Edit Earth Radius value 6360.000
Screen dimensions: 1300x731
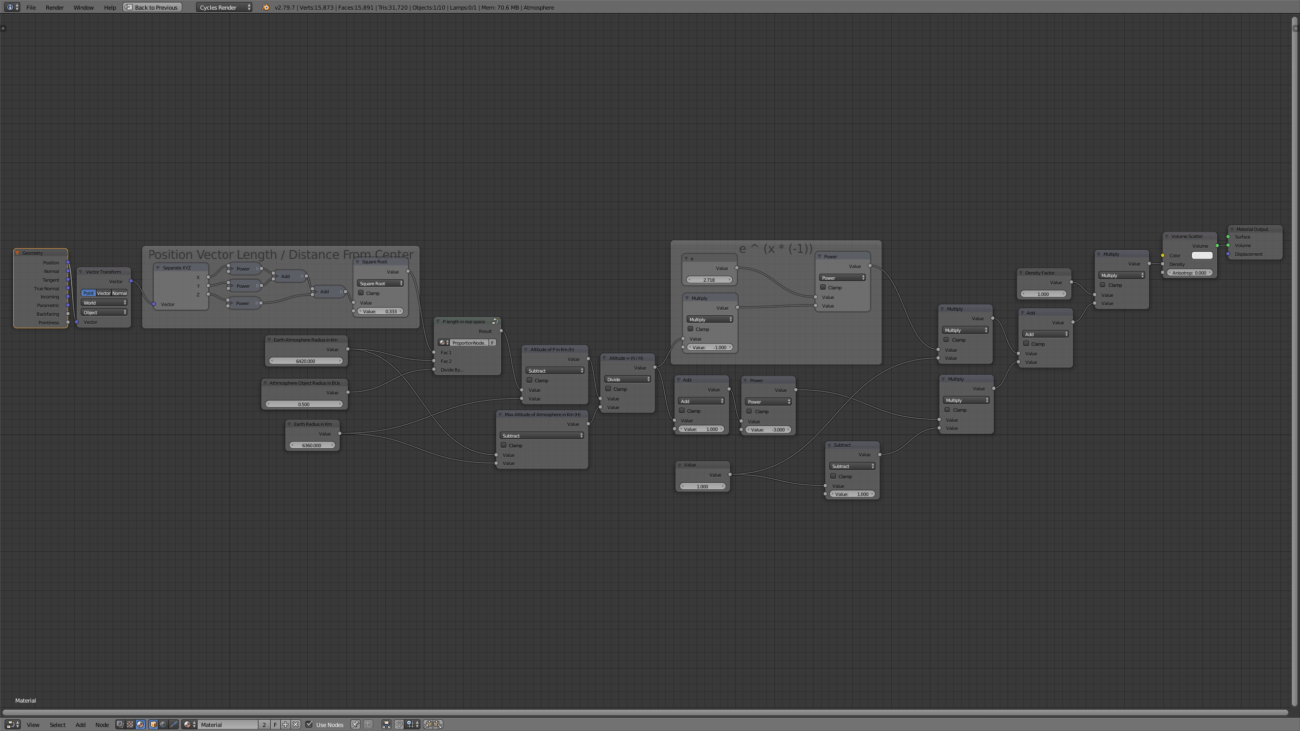312,445
